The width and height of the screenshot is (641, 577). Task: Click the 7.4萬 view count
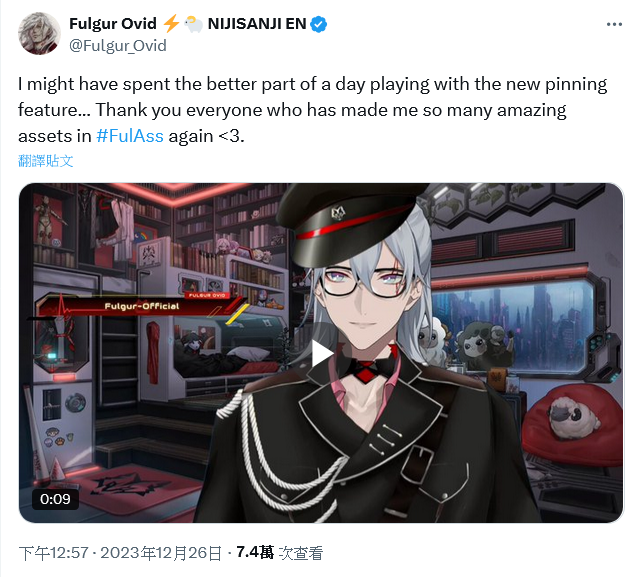(x=255, y=552)
